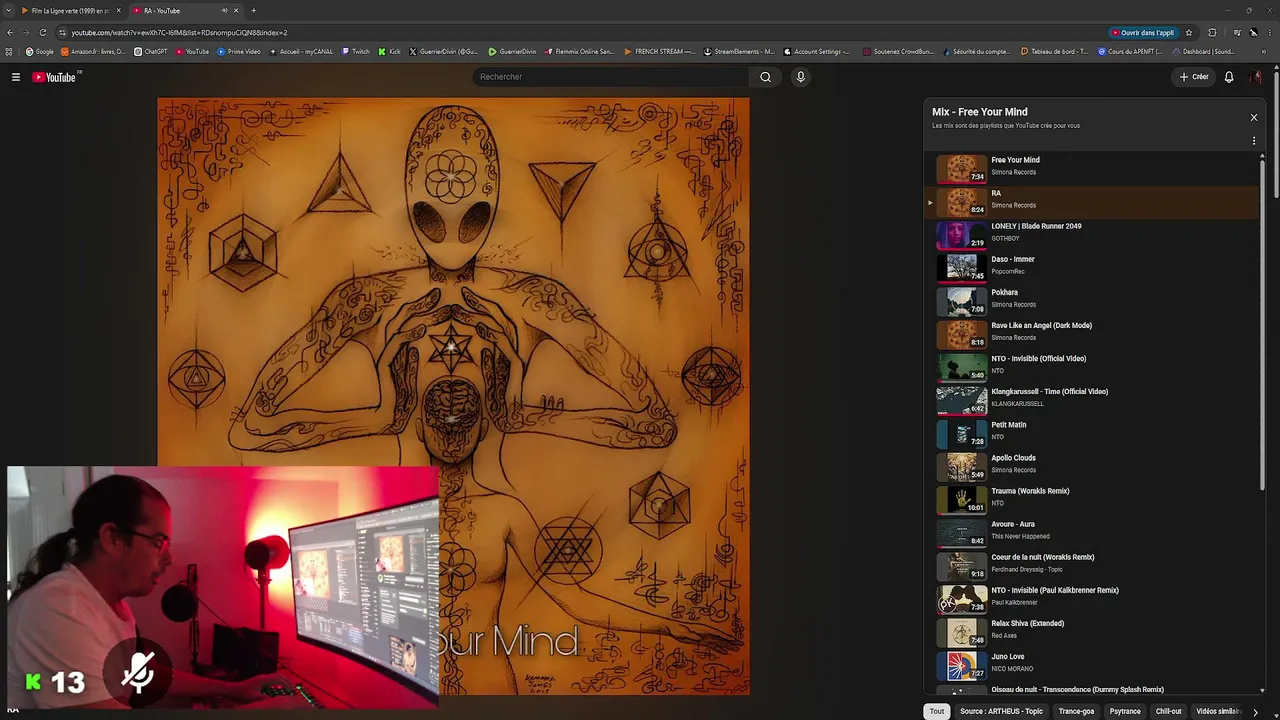The width and height of the screenshot is (1280, 720).
Task: Open the Apollo Clouds thumbnail
Action: tap(961, 466)
